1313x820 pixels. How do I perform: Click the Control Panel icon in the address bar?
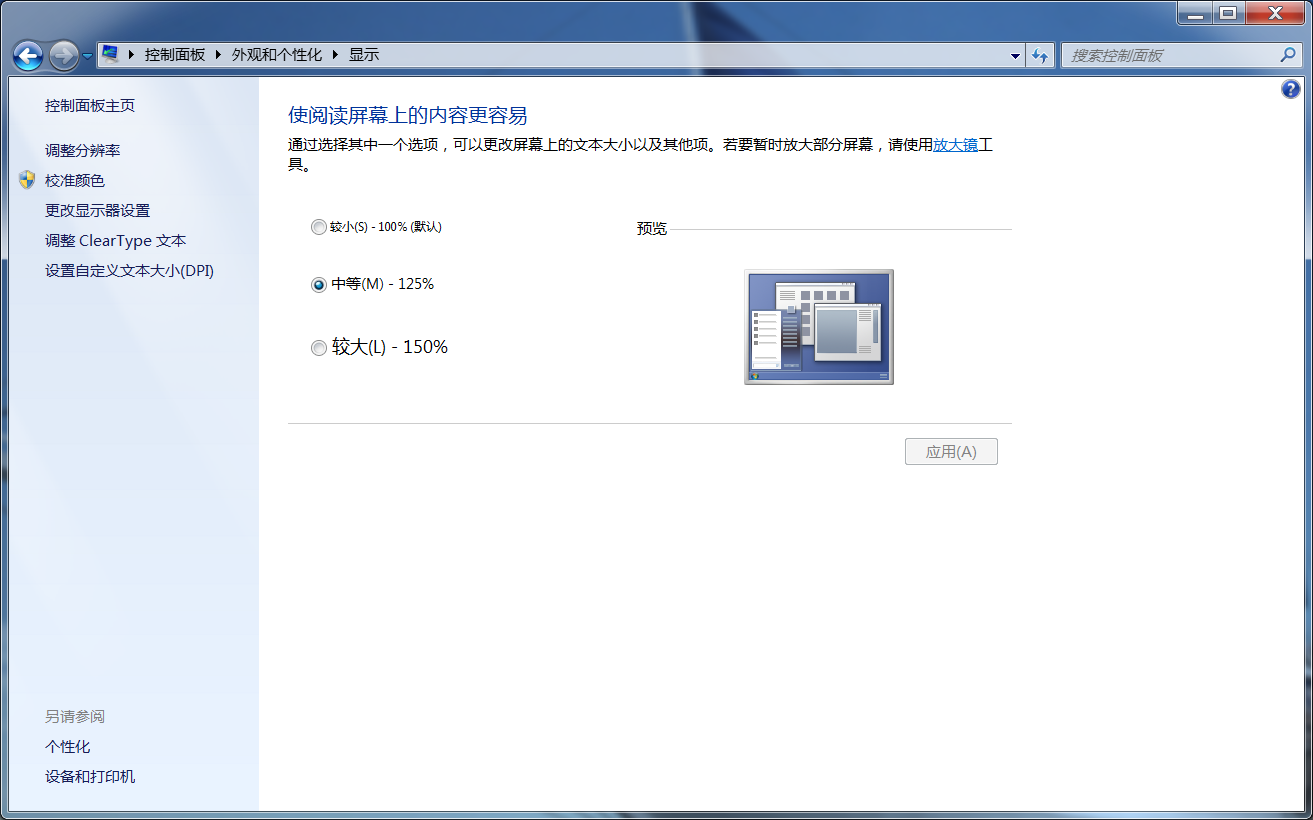tap(110, 55)
